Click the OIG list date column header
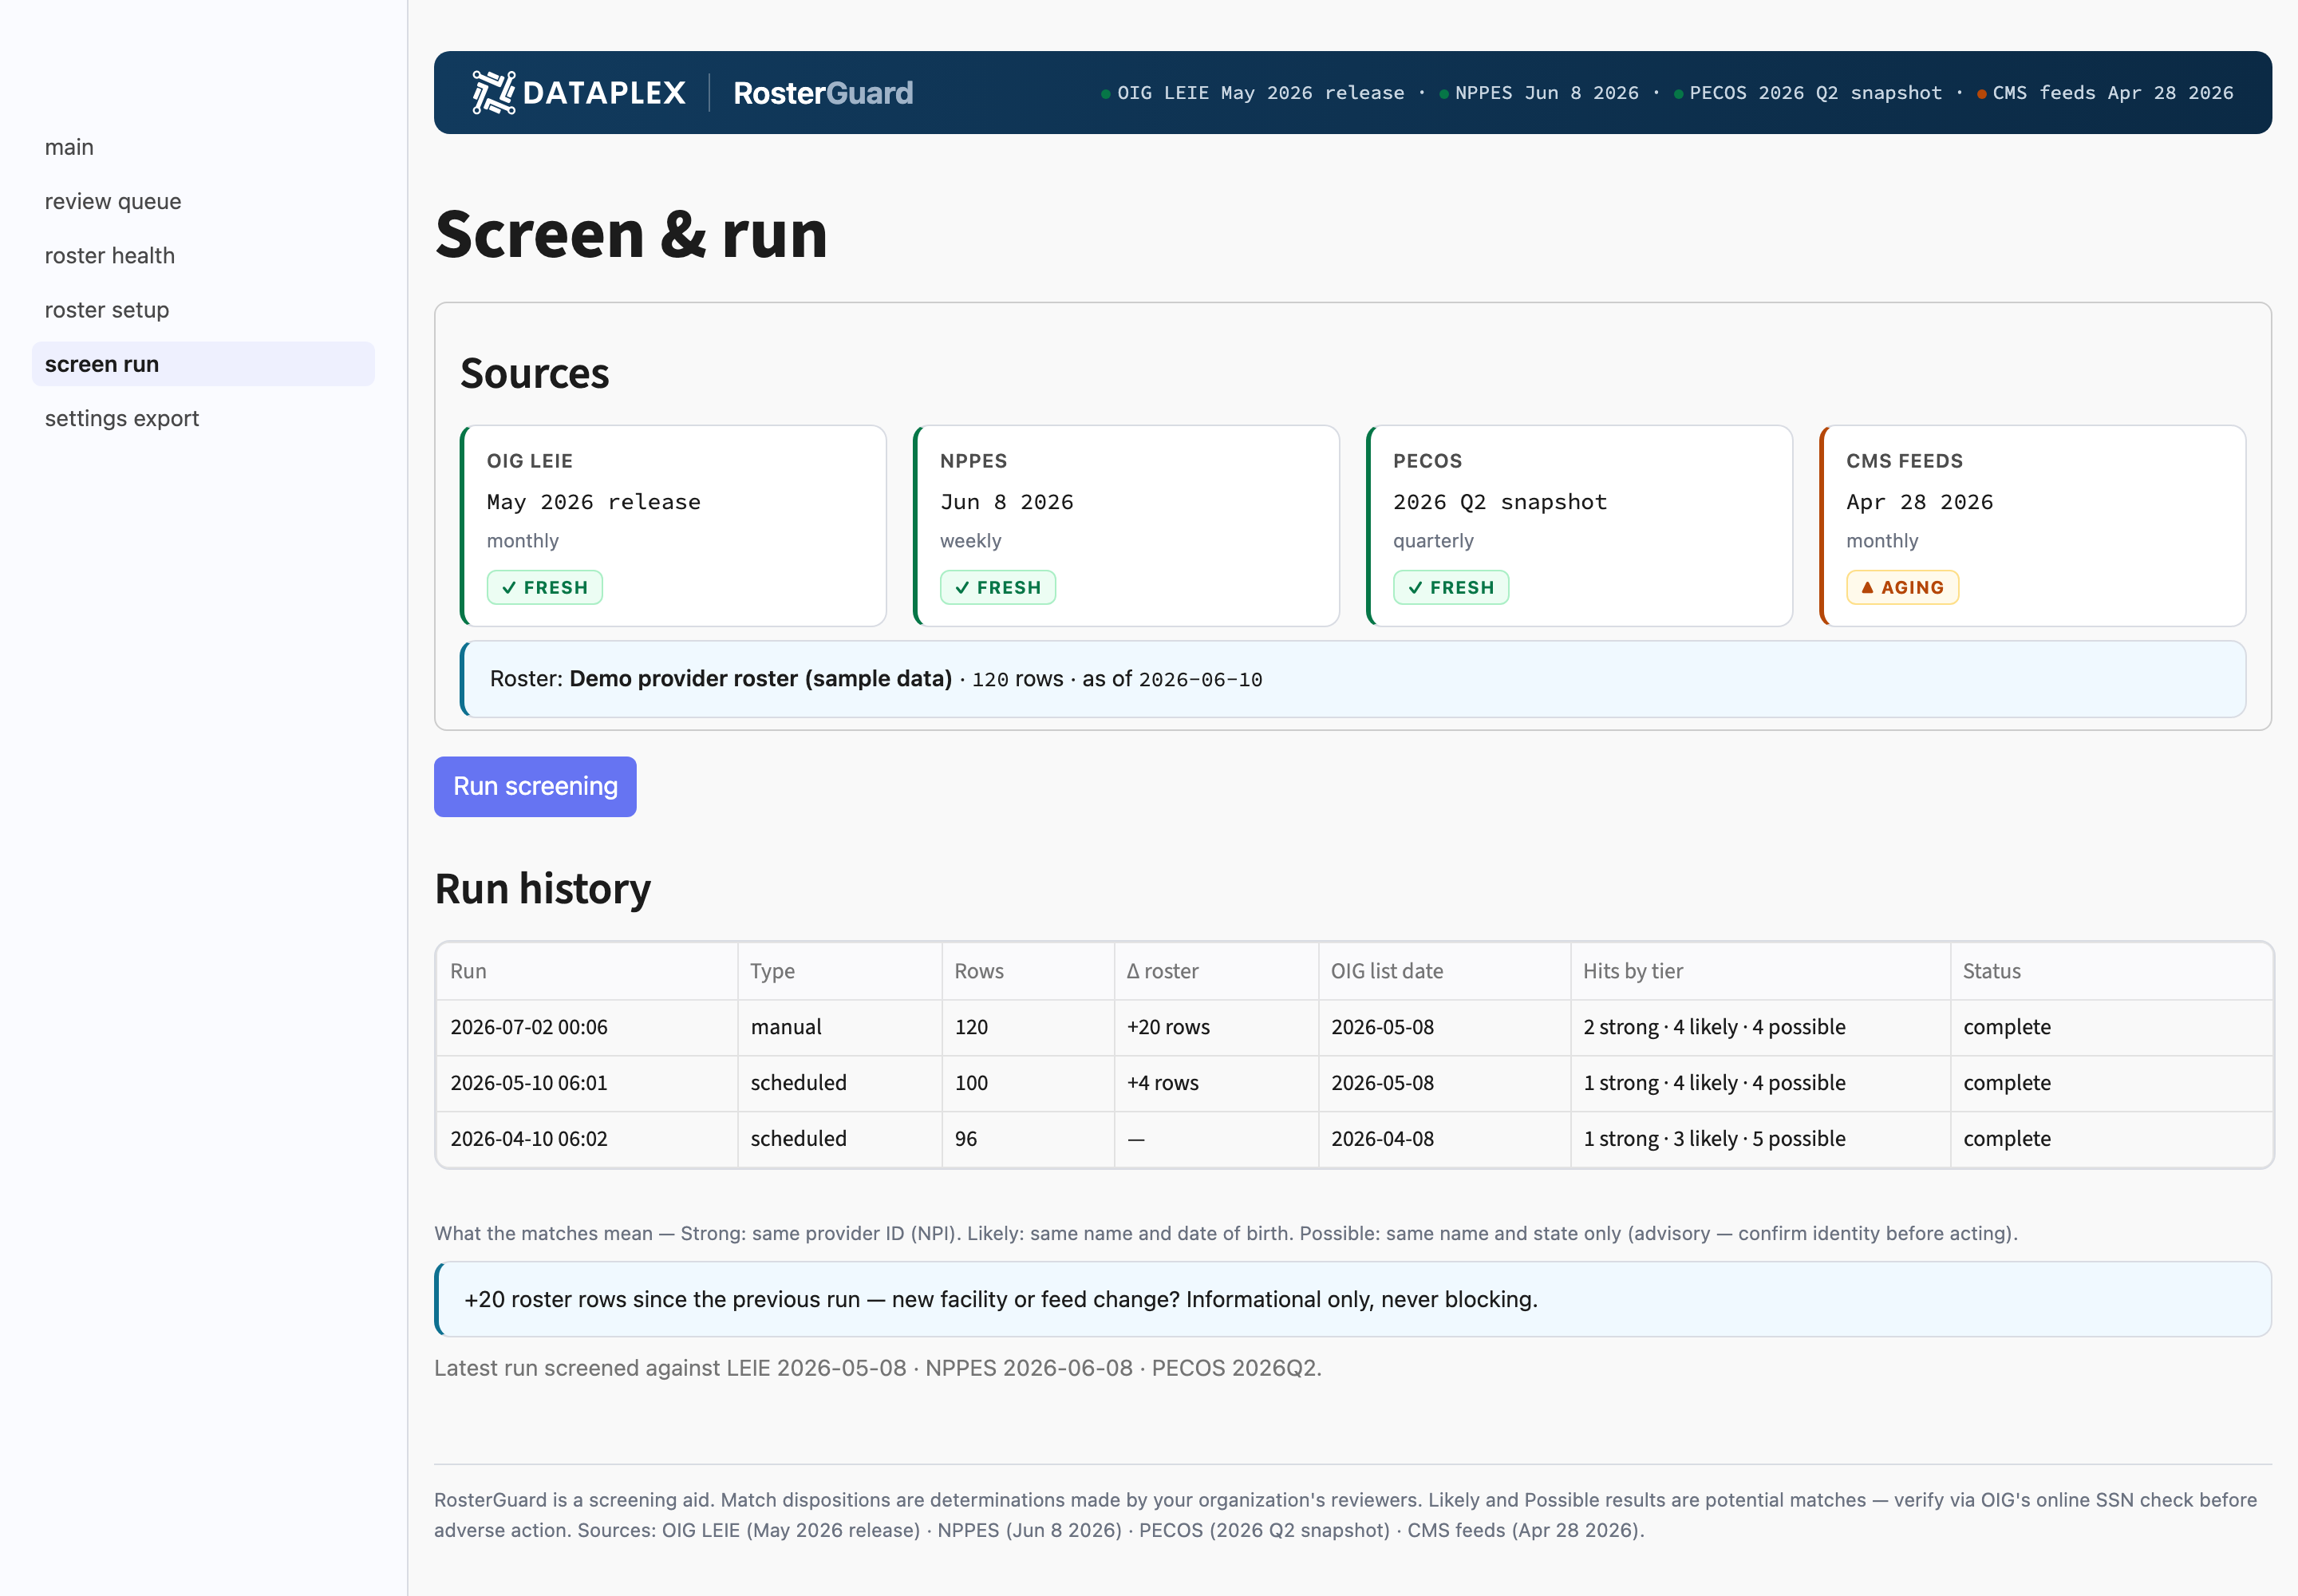Screen dimensions: 2298x1596 (x=1444, y=971)
